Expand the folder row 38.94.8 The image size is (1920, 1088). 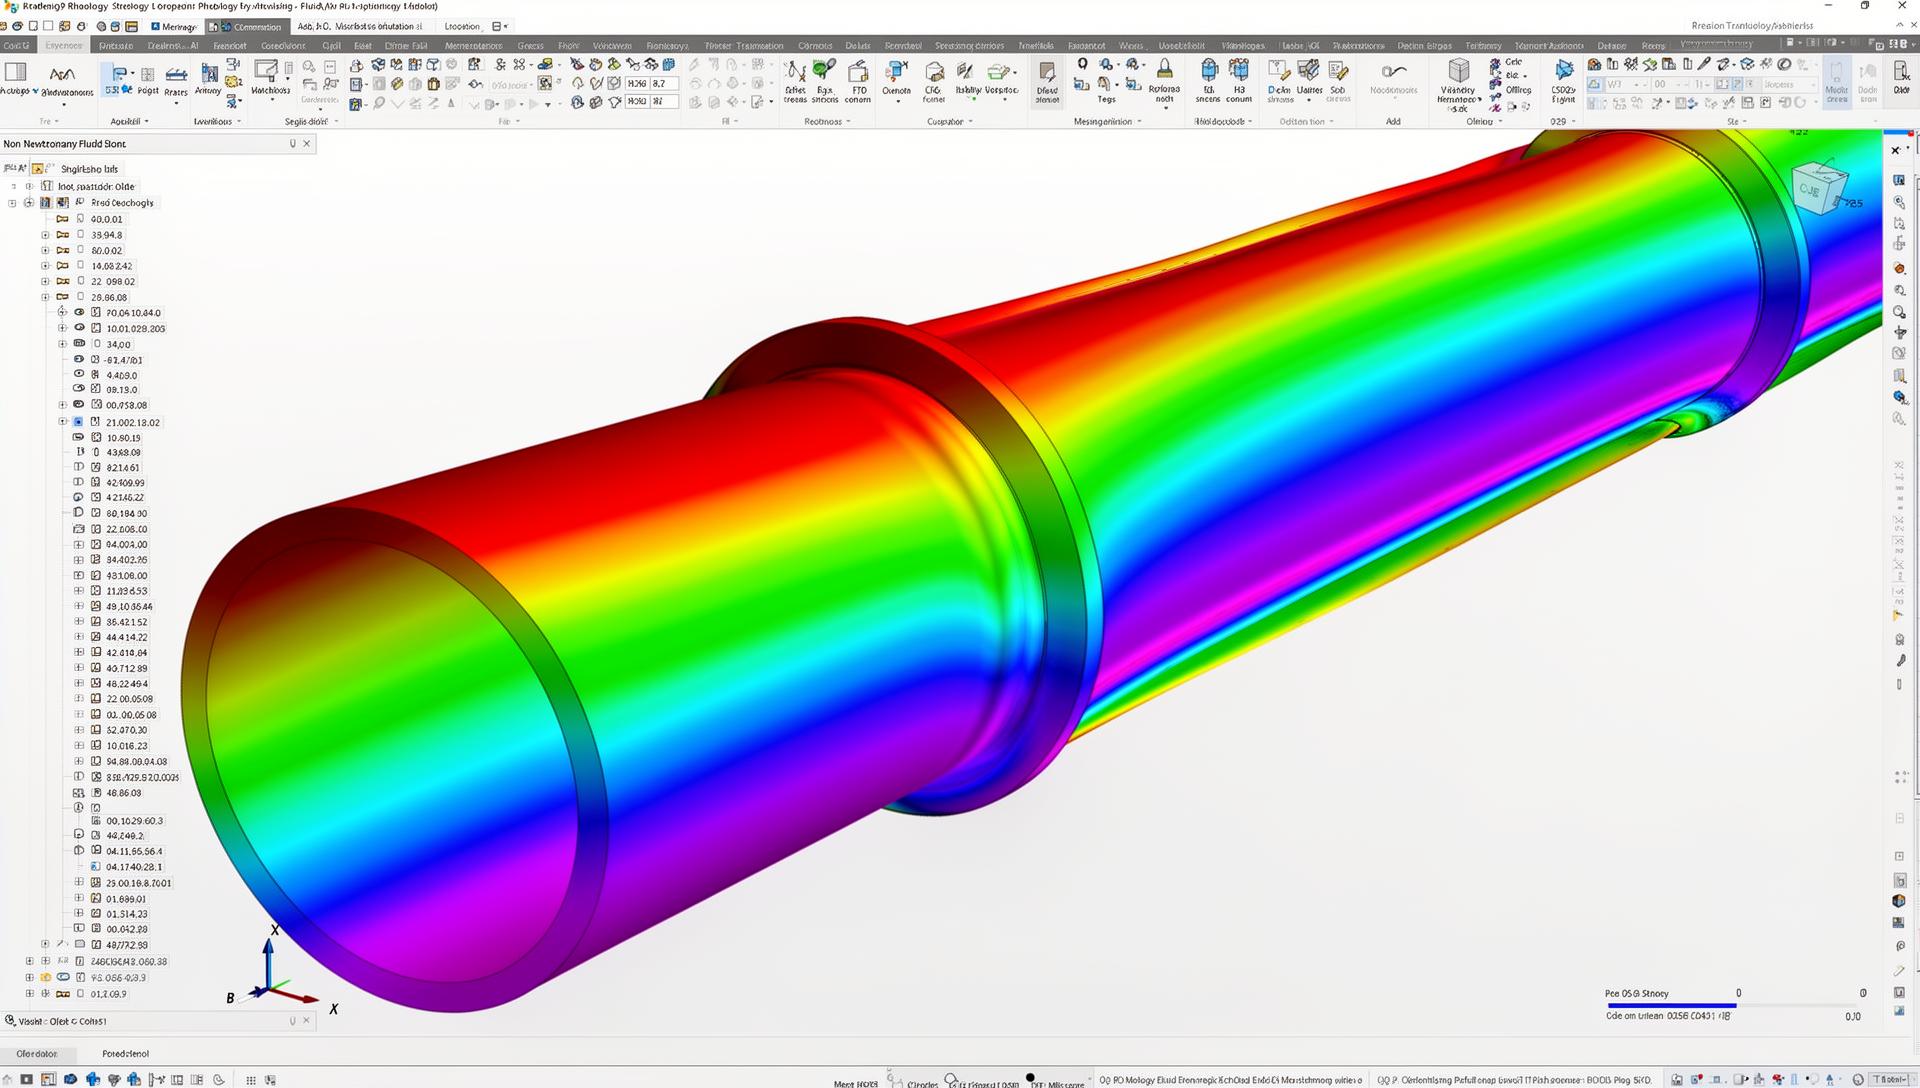[x=45, y=235]
